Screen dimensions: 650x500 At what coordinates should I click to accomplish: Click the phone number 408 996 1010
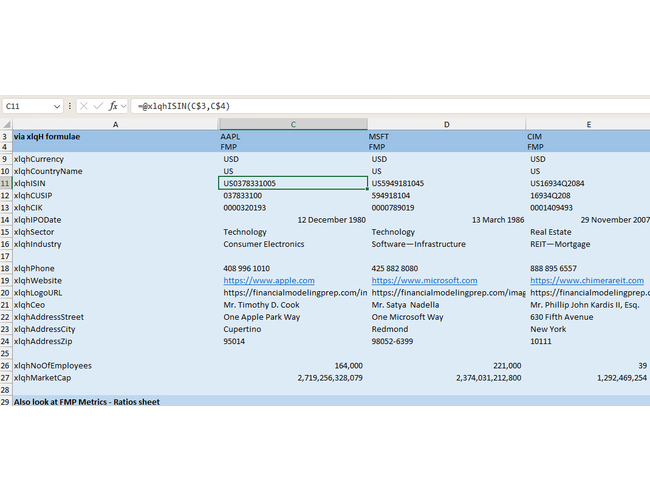coord(293,268)
